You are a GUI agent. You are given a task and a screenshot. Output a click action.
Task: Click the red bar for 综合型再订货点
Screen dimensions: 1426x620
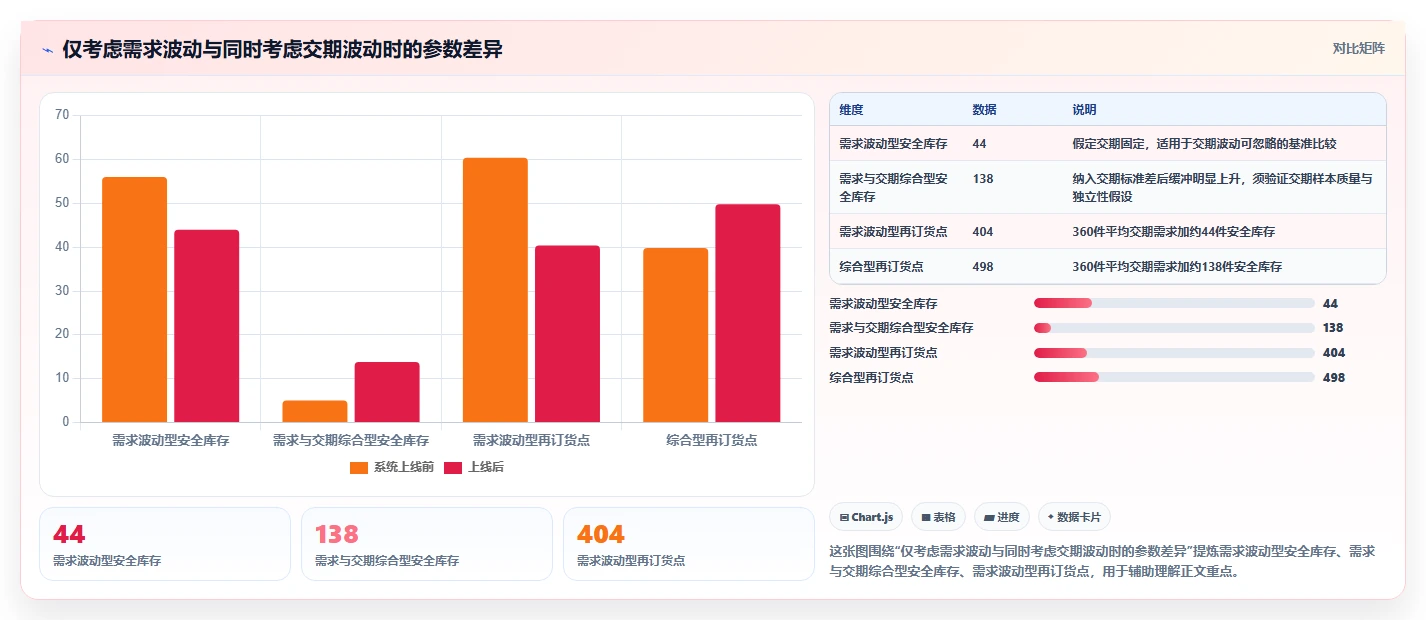(748, 313)
